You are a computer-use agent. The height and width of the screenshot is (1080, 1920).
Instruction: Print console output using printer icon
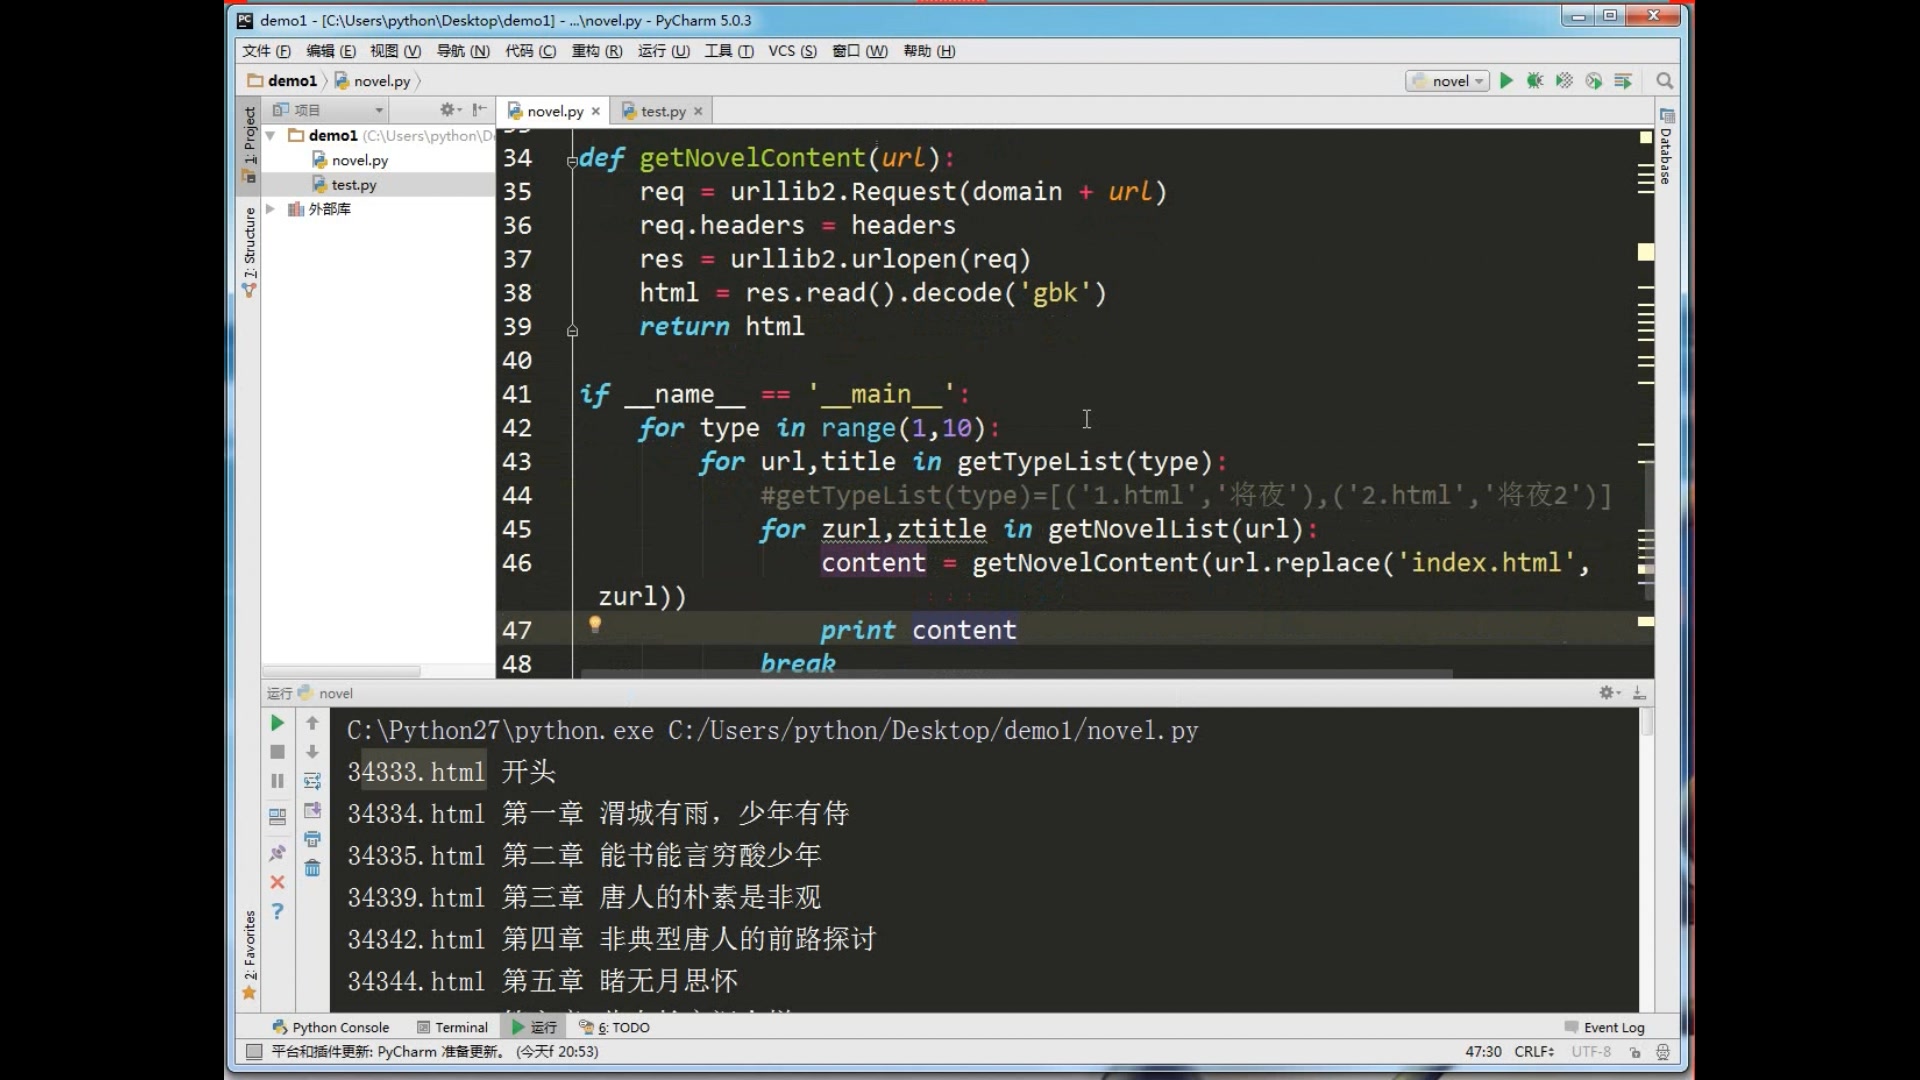point(312,839)
